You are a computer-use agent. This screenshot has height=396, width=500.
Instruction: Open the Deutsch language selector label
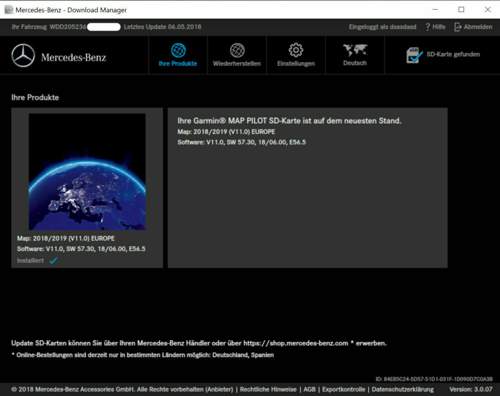click(355, 63)
